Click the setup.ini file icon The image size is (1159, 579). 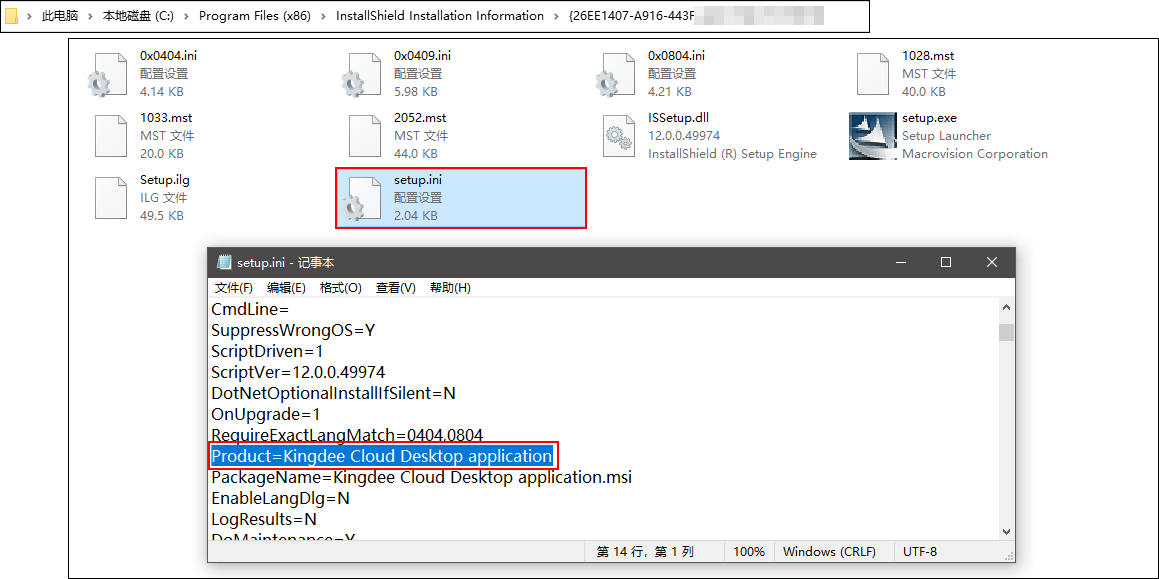363,198
